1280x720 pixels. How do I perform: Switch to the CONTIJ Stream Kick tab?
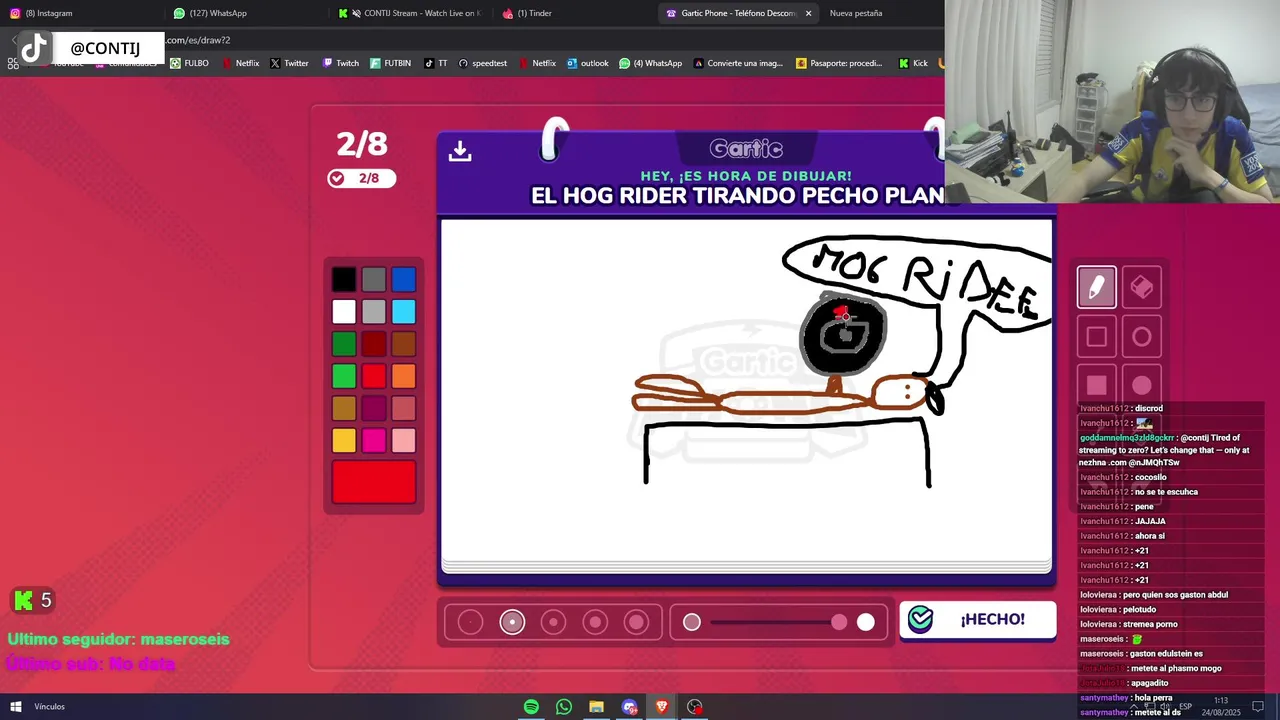coord(412,13)
